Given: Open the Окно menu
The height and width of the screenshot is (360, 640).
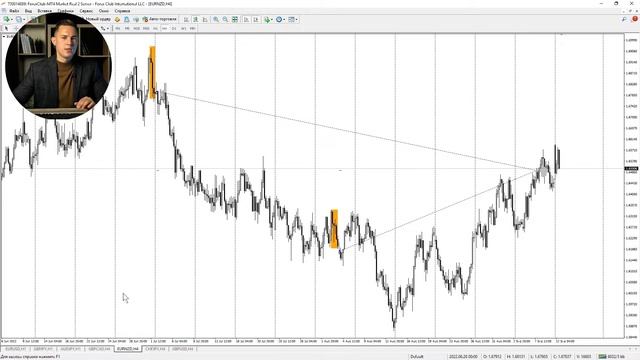Looking at the screenshot, I should tap(104, 11).
